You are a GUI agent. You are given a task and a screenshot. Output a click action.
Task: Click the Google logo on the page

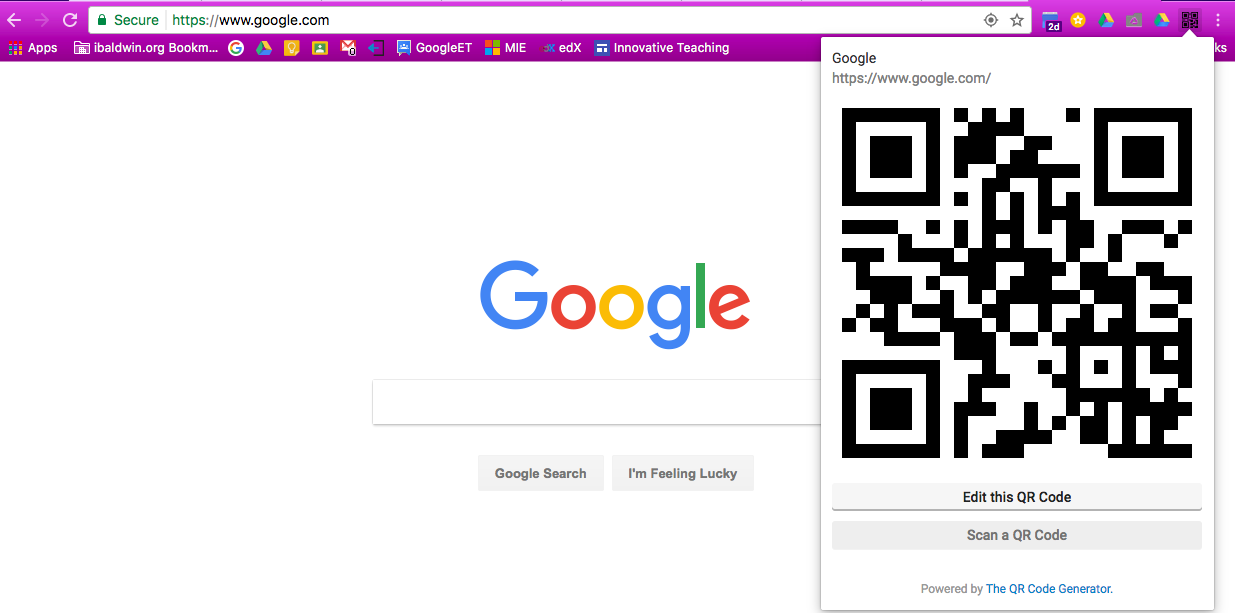(x=615, y=305)
